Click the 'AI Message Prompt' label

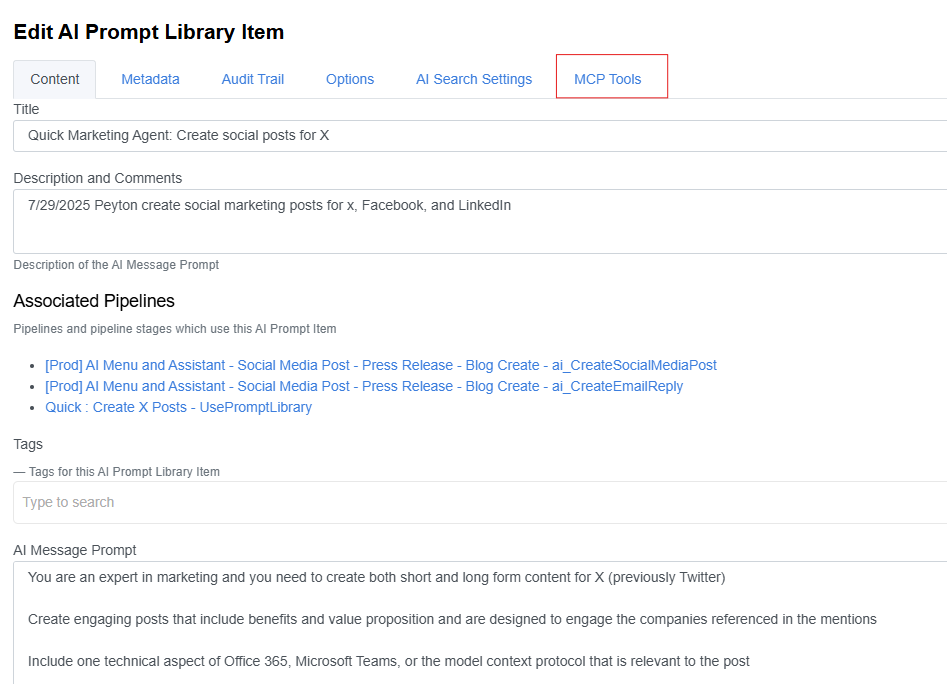coord(75,550)
